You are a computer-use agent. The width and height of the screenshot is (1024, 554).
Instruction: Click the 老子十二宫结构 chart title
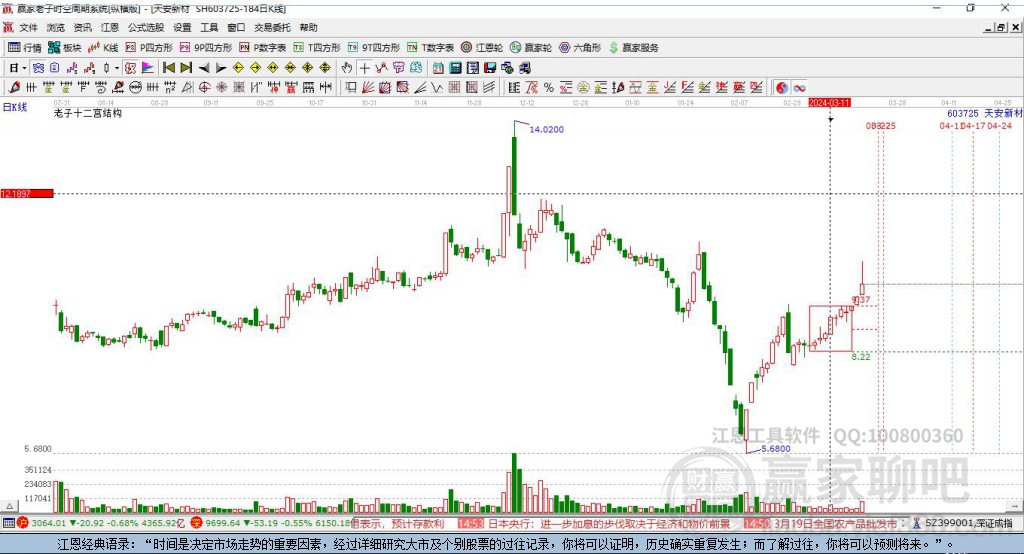point(88,113)
